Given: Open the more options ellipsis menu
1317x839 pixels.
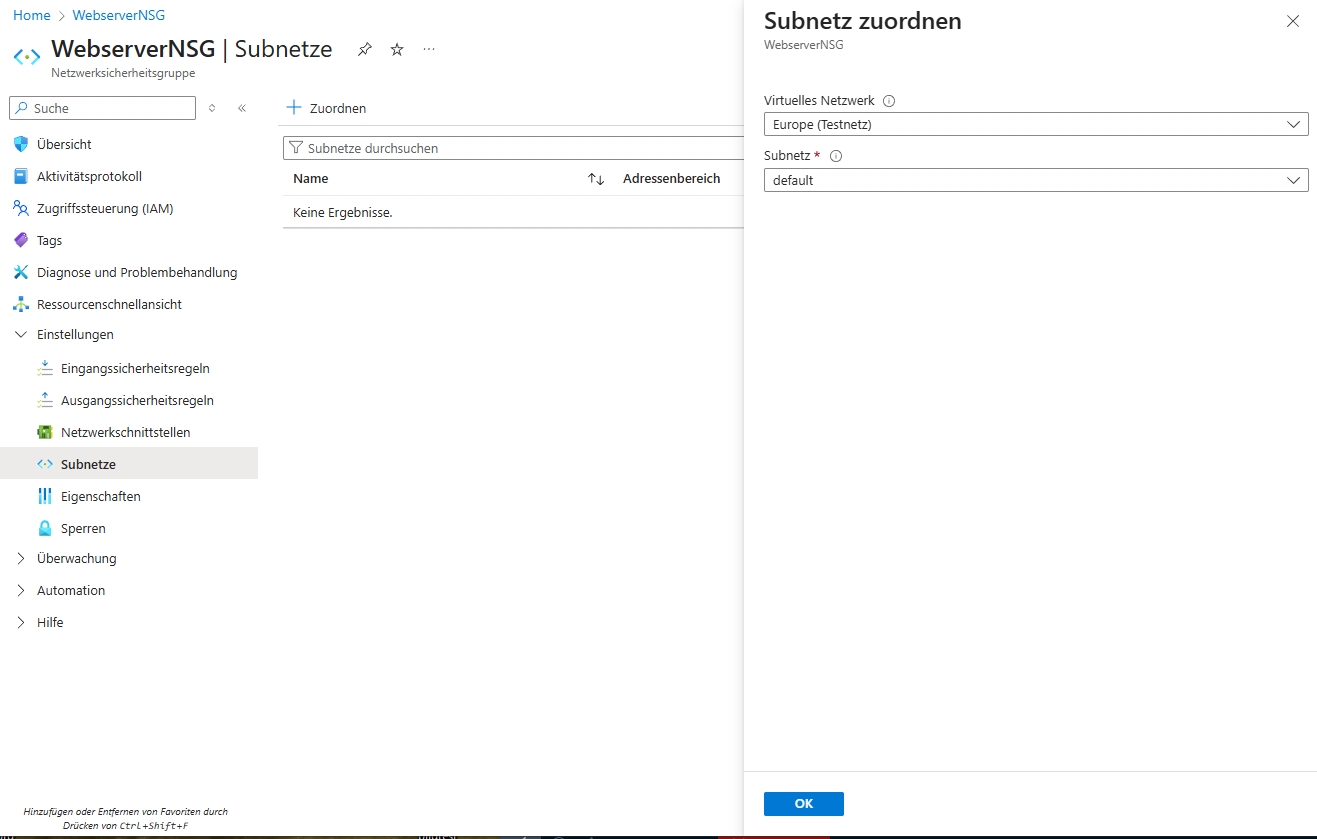Looking at the screenshot, I should pyautogui.click(x=429, y=49).
